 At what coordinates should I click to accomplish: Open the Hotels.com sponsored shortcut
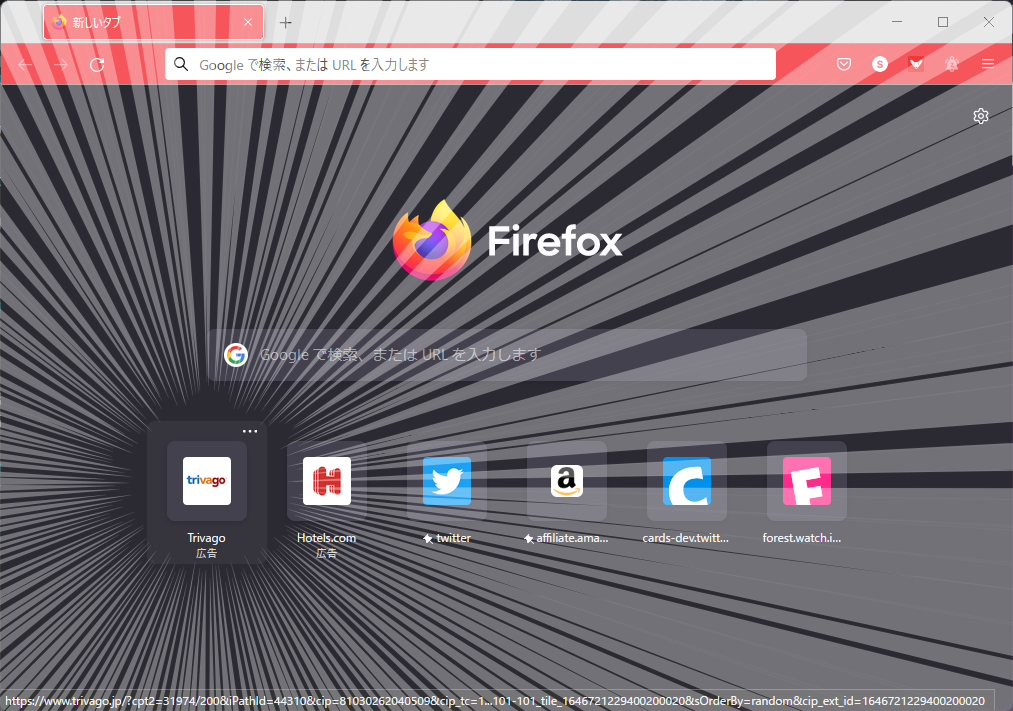326,481
